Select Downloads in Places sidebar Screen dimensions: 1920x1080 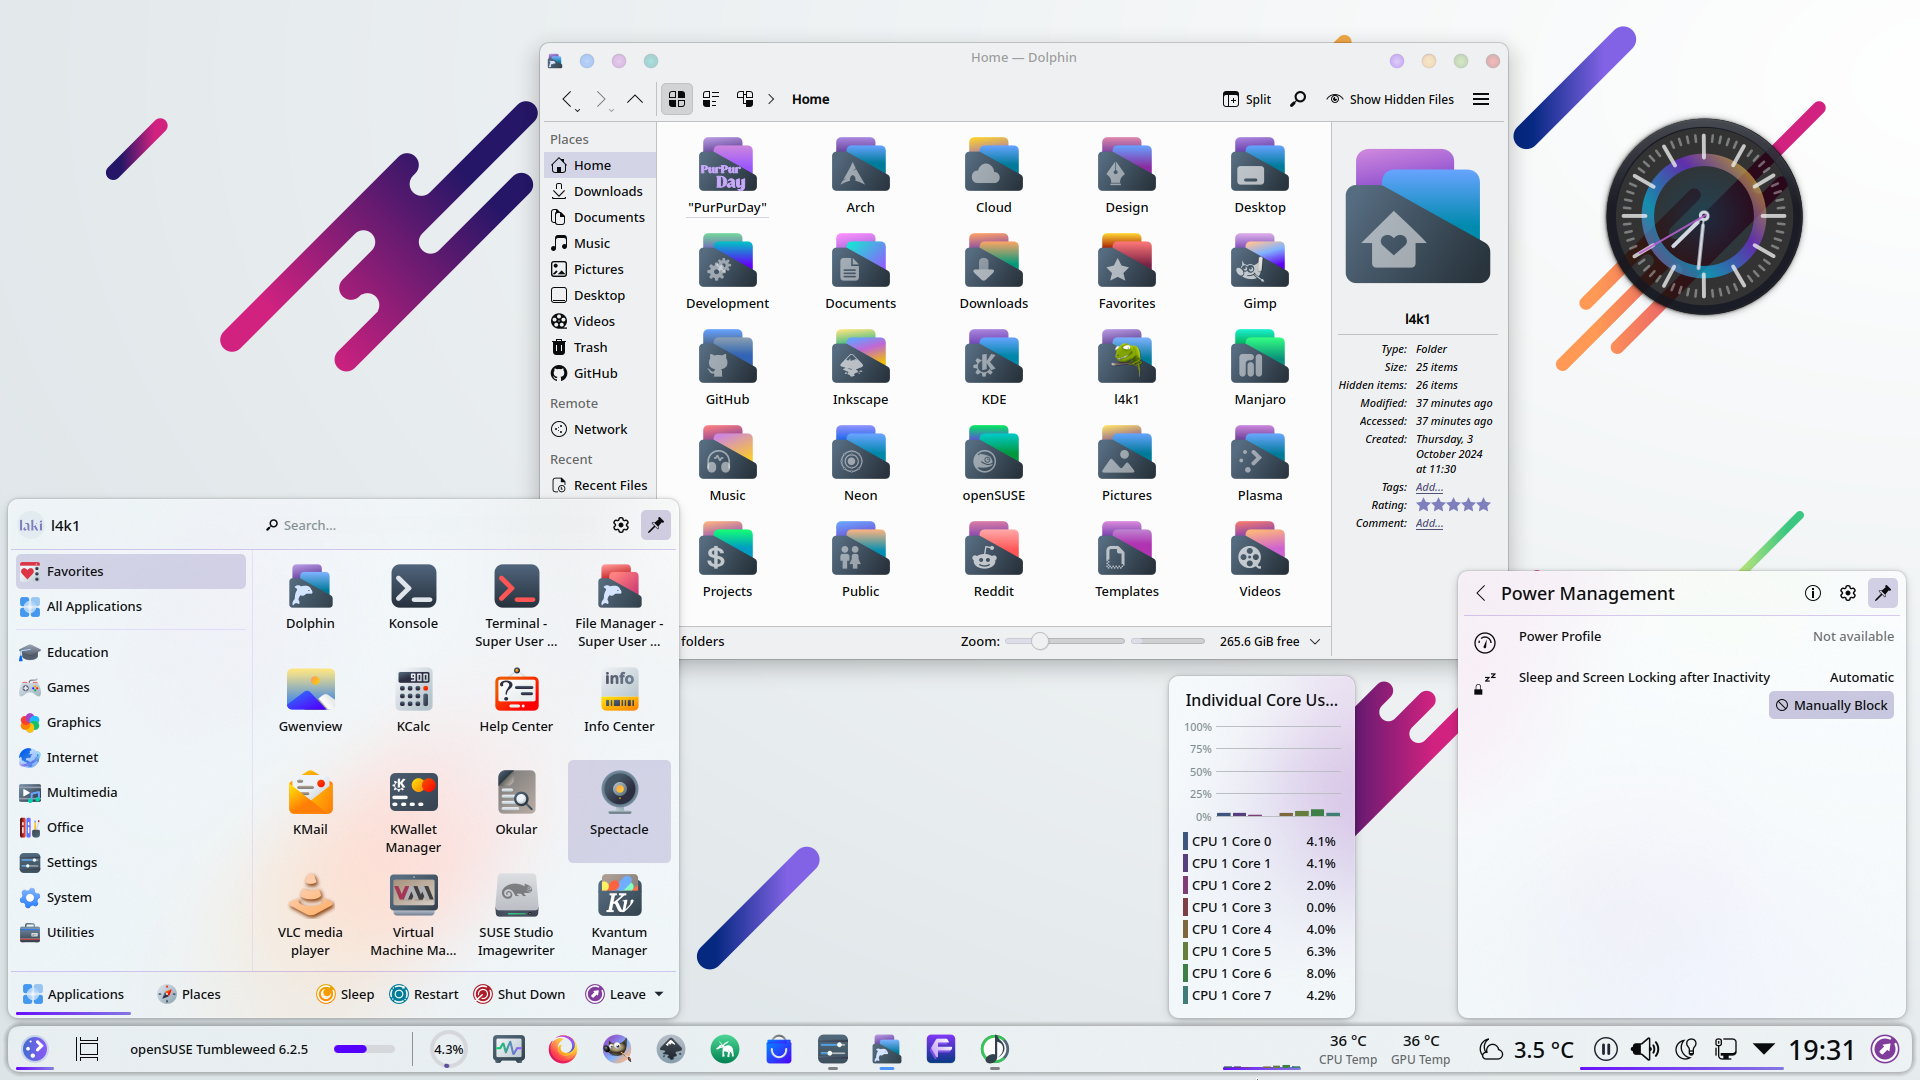coord(600,191)
